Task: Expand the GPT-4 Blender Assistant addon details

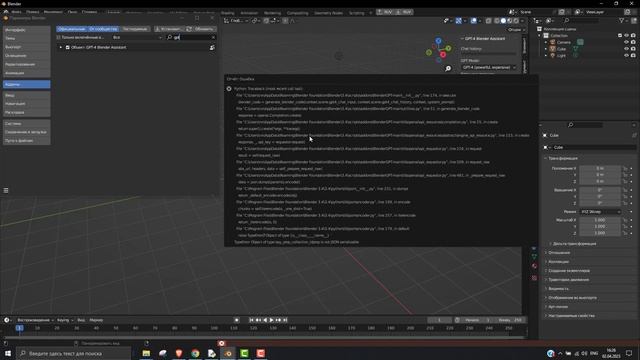Action: pos(61,47)
